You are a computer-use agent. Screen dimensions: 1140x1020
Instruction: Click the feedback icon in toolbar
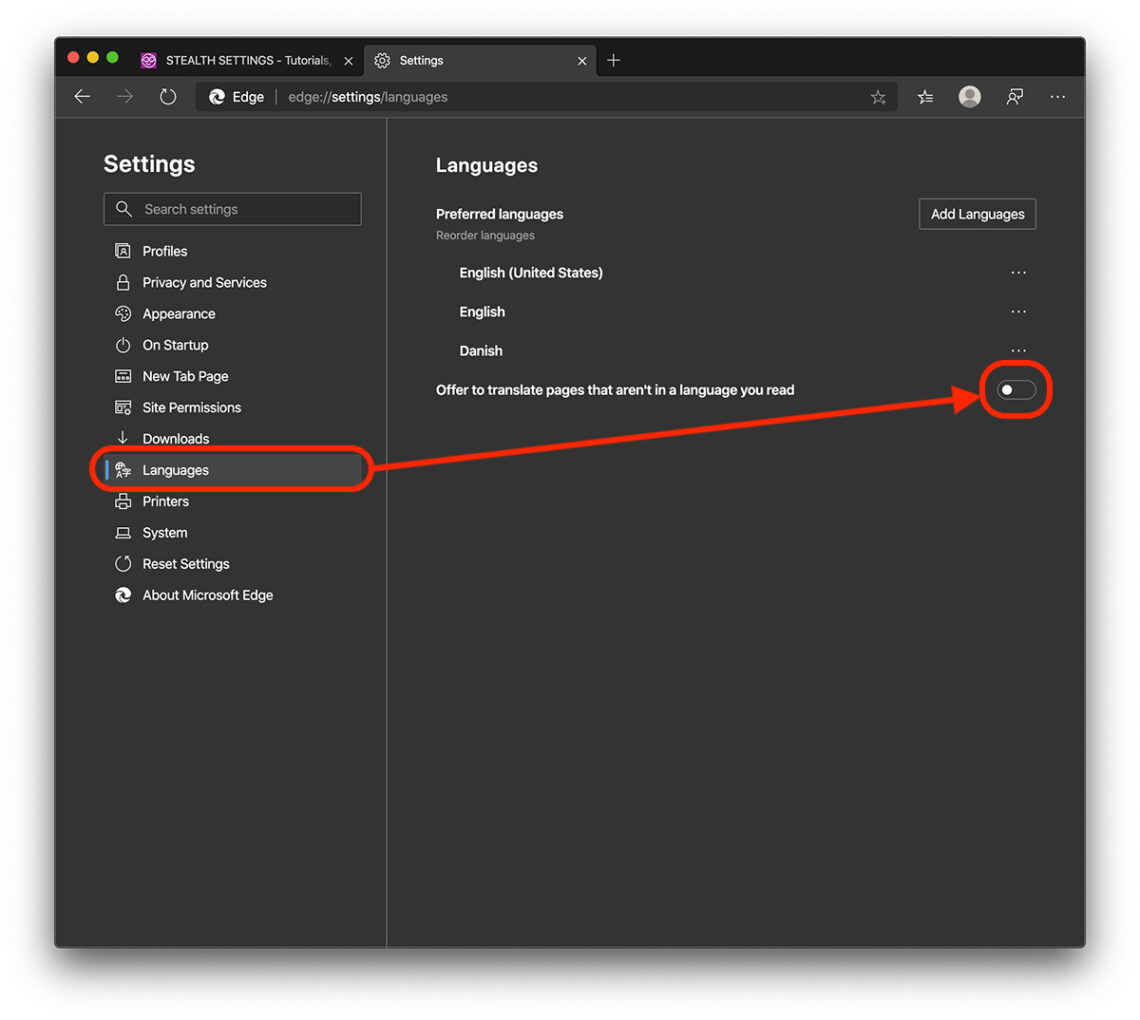[1014, 96]
